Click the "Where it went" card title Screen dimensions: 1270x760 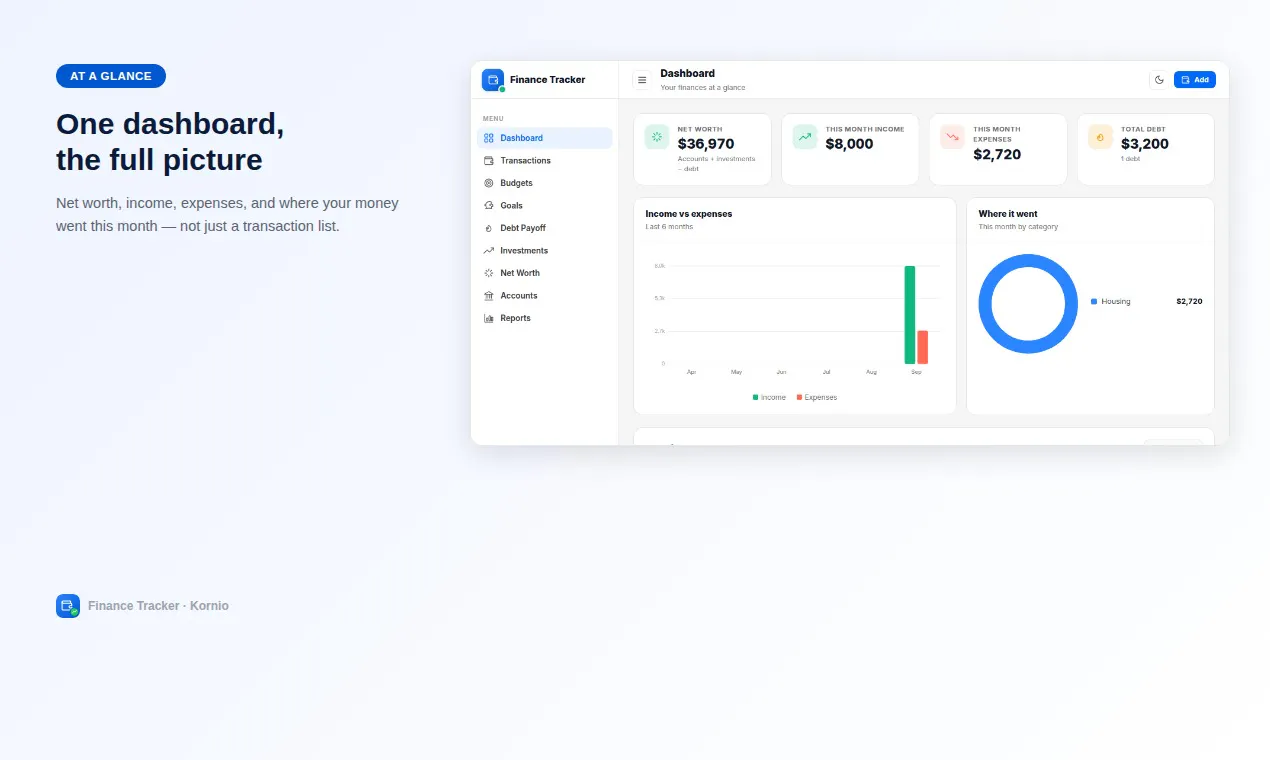pos(1008,214)
